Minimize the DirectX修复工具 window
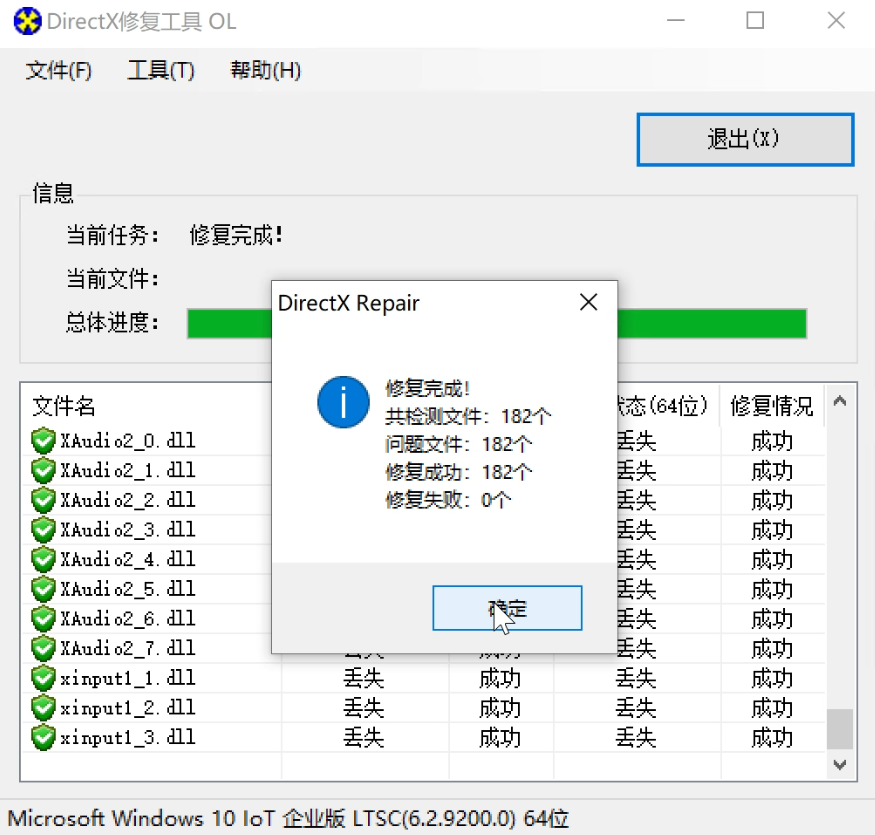The height and width of the screenshot is (835, 875). (x=675, y=21)
